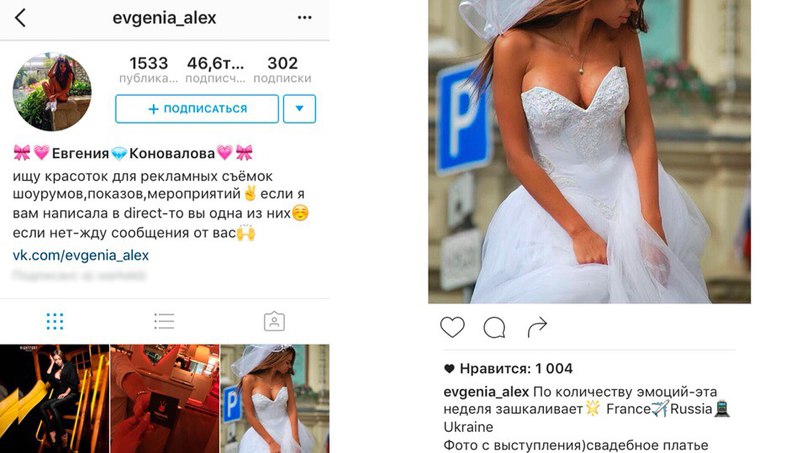Open the 302 подписки following list
Screen dimensions: 807x453
282,69
